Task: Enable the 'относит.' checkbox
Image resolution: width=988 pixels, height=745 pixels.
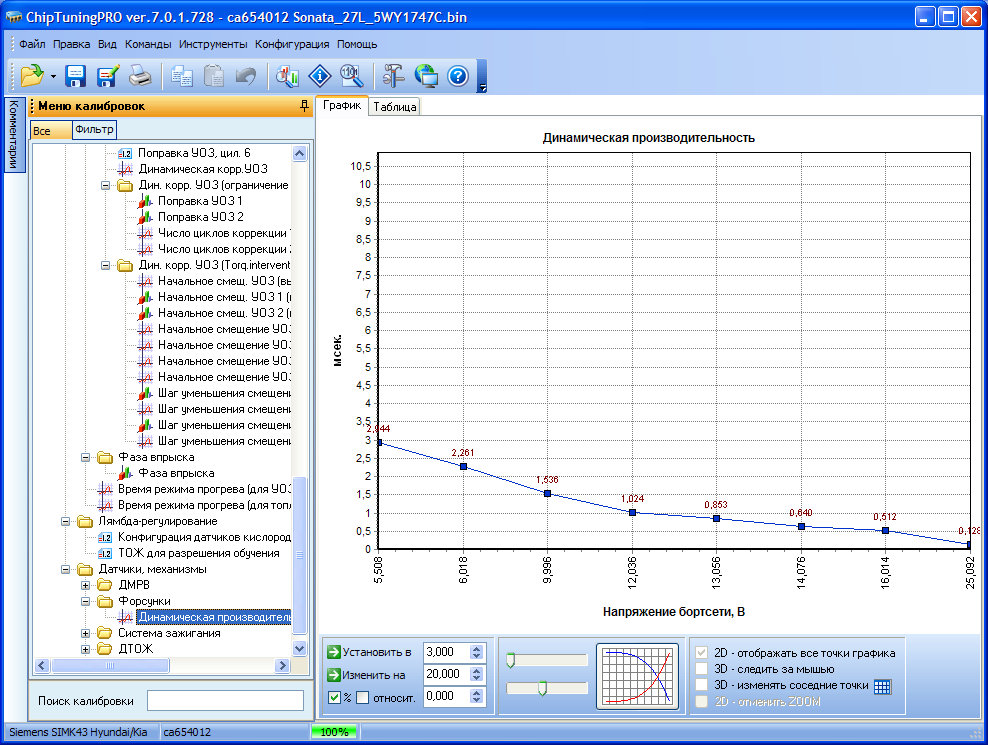Action: 363,697
